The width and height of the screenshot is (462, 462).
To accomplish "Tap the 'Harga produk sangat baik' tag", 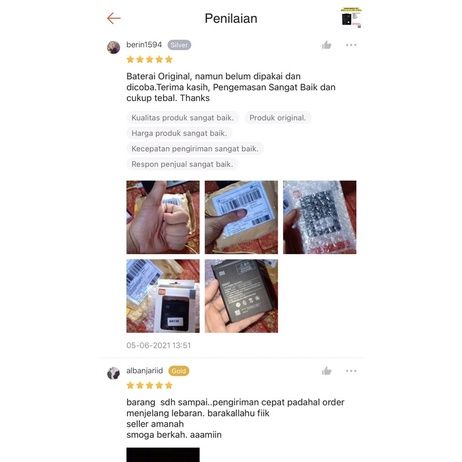I will tap(179, 133).
